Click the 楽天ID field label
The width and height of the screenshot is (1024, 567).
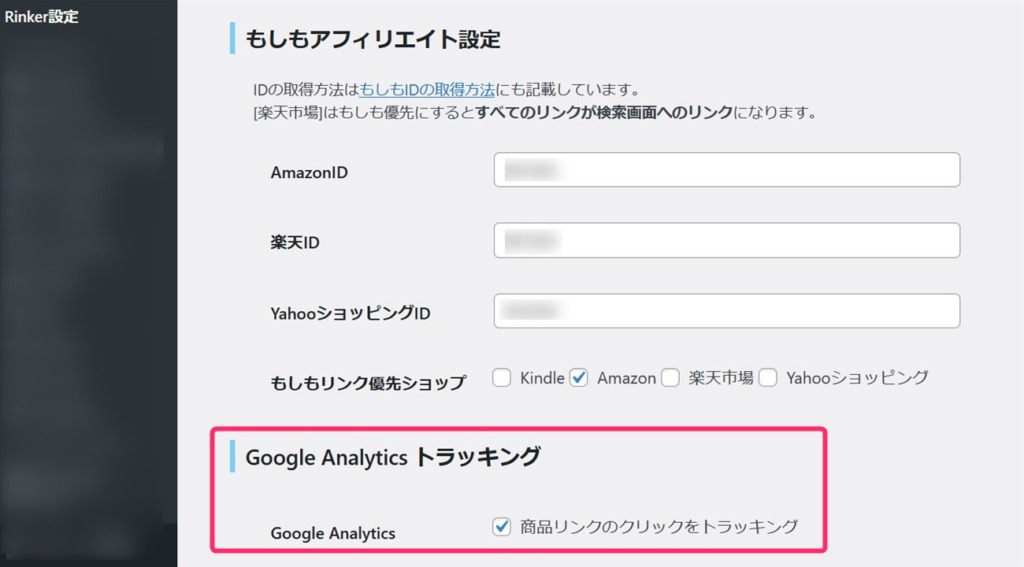(295, 242)
